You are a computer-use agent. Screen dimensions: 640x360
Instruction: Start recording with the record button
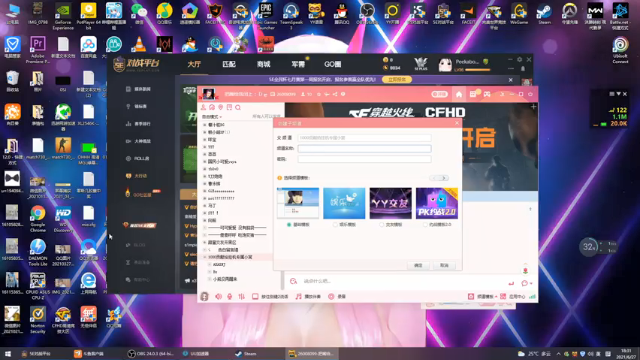[337, 296]
